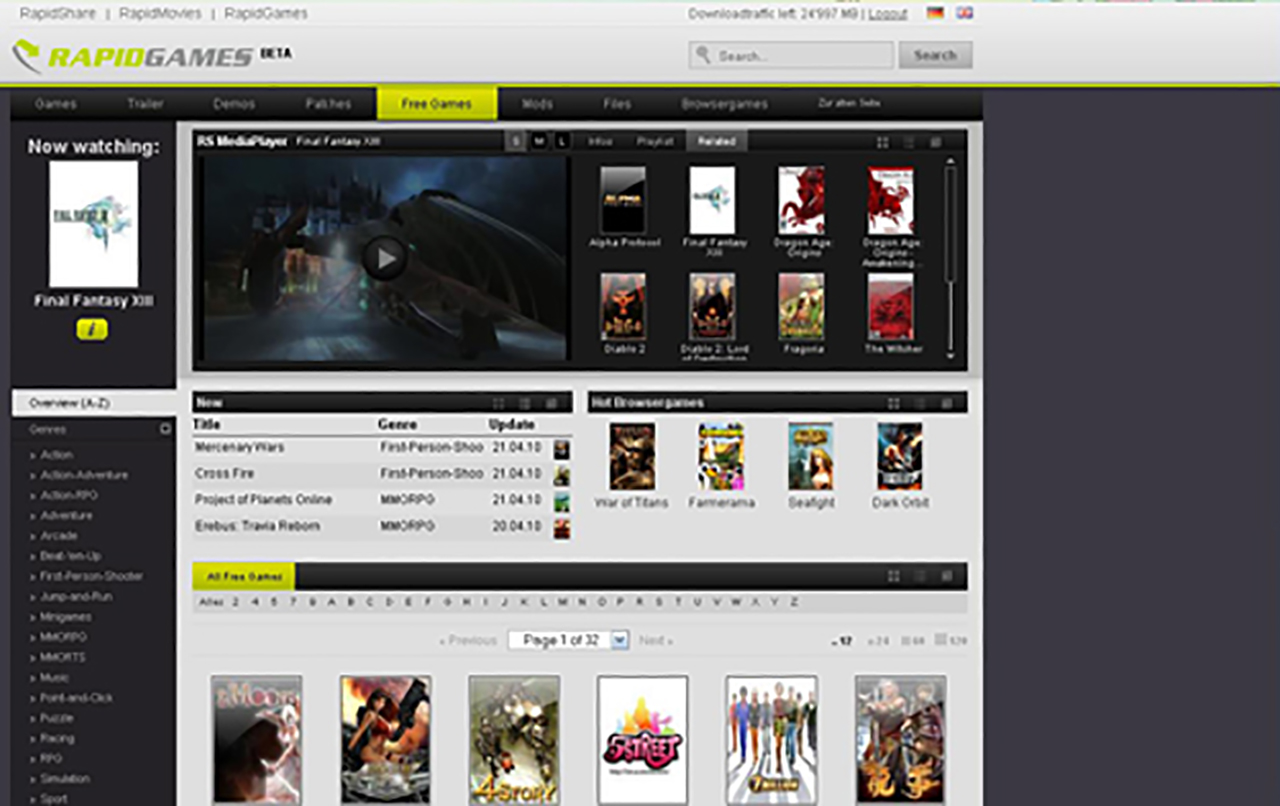
Task: Open the Seafight browsergame cover
Action: (x=811, y=456)
